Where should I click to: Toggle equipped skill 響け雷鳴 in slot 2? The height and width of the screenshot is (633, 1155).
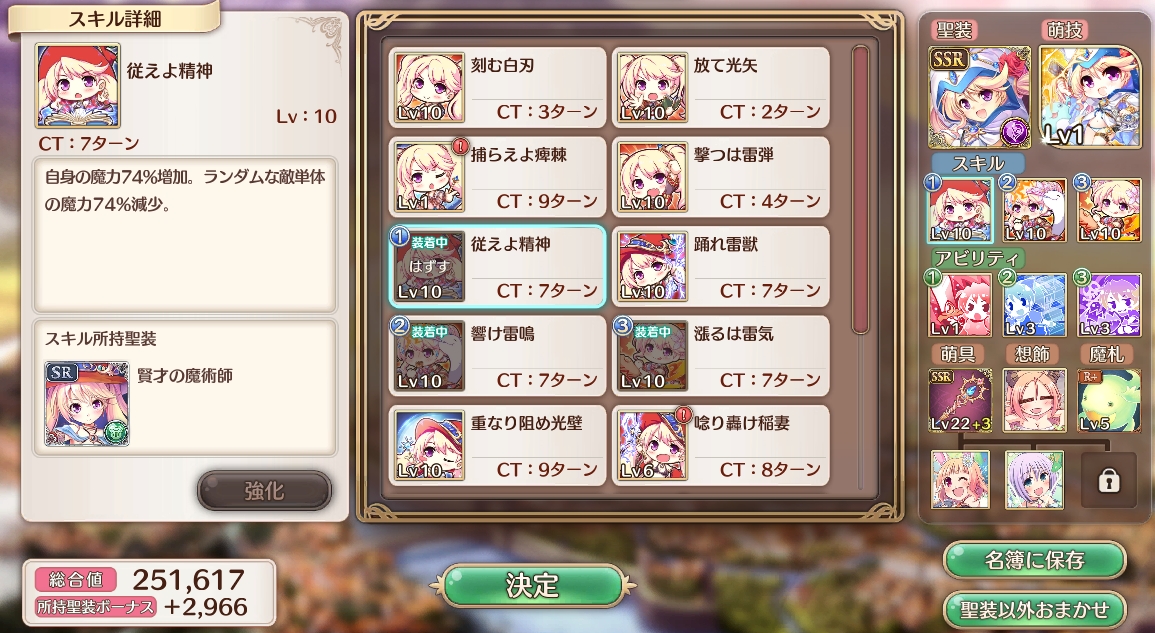[x=497, y=356]
